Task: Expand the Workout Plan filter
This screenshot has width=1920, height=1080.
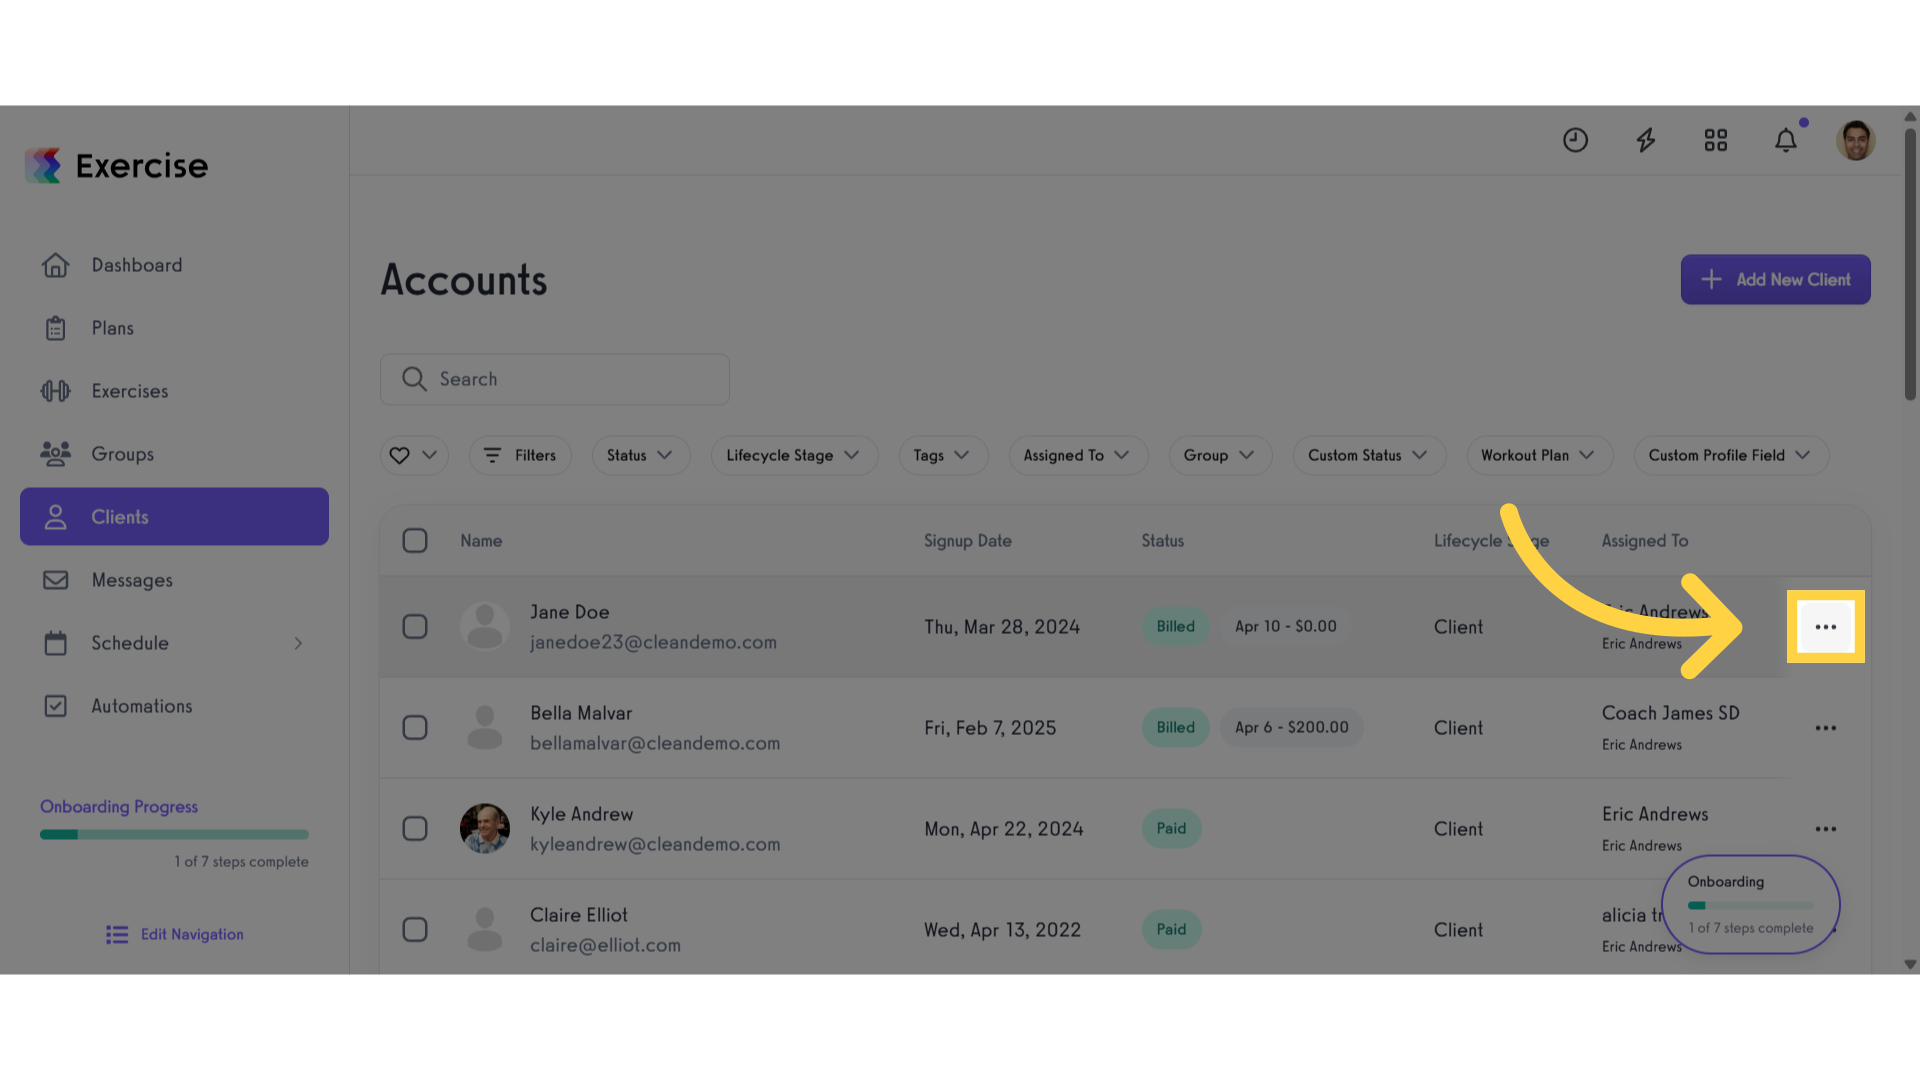Action: point(1539,455)
